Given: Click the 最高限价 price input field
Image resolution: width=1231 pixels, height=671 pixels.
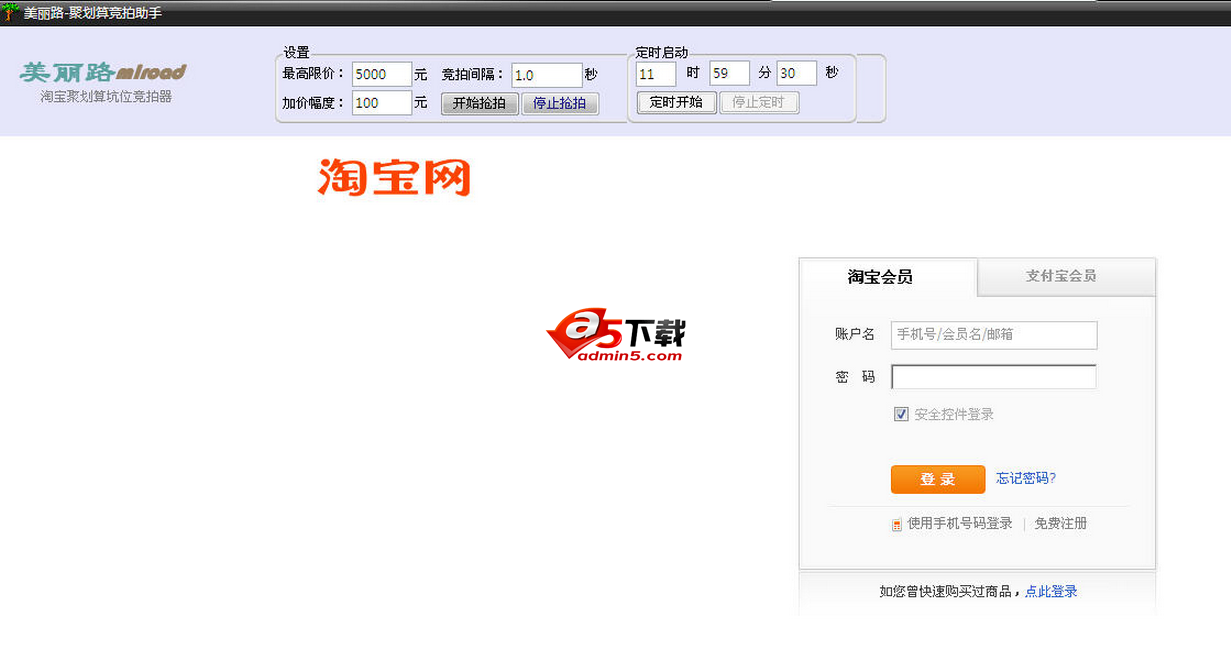Looking at the screenshot, I should point(382,74).
